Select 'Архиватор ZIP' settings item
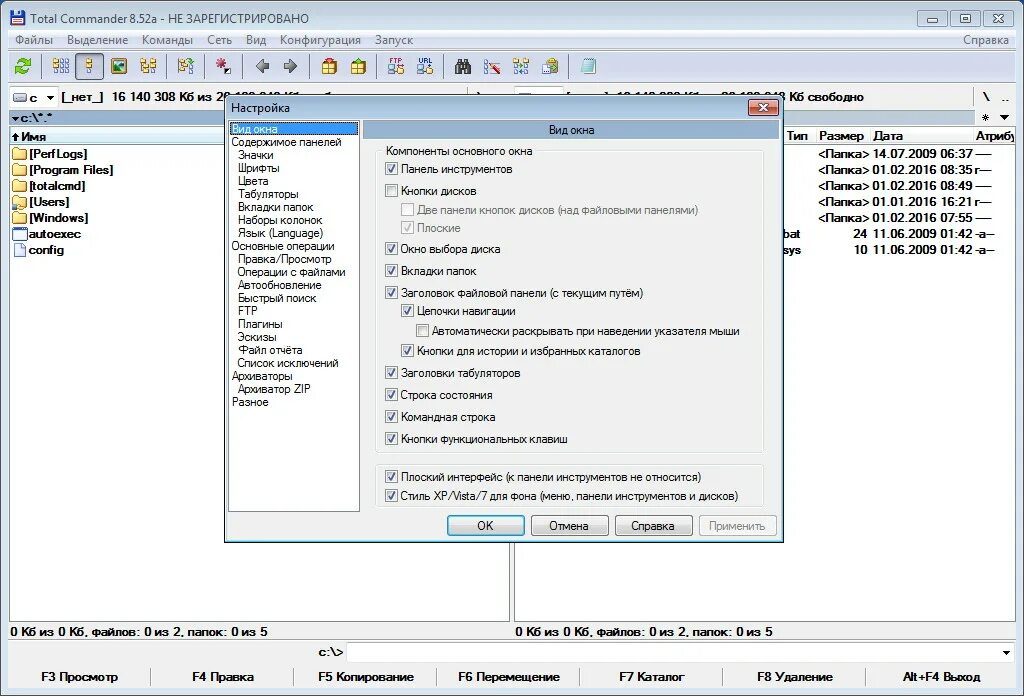Screen dimensions: 1024x696 [274, 388]
